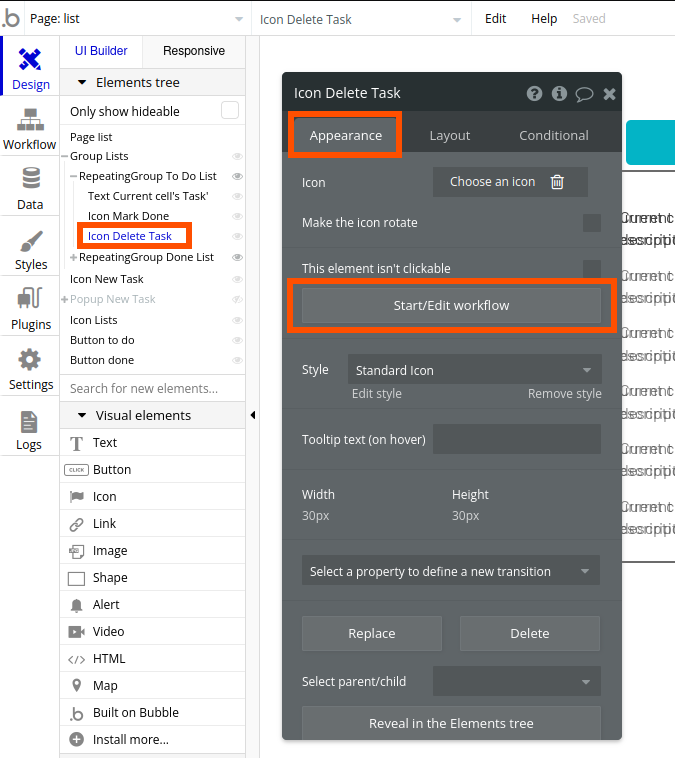This screenshot has height=758, width=675.
Task: Collapse left panel with arrow handle
Action: (252, 415)
